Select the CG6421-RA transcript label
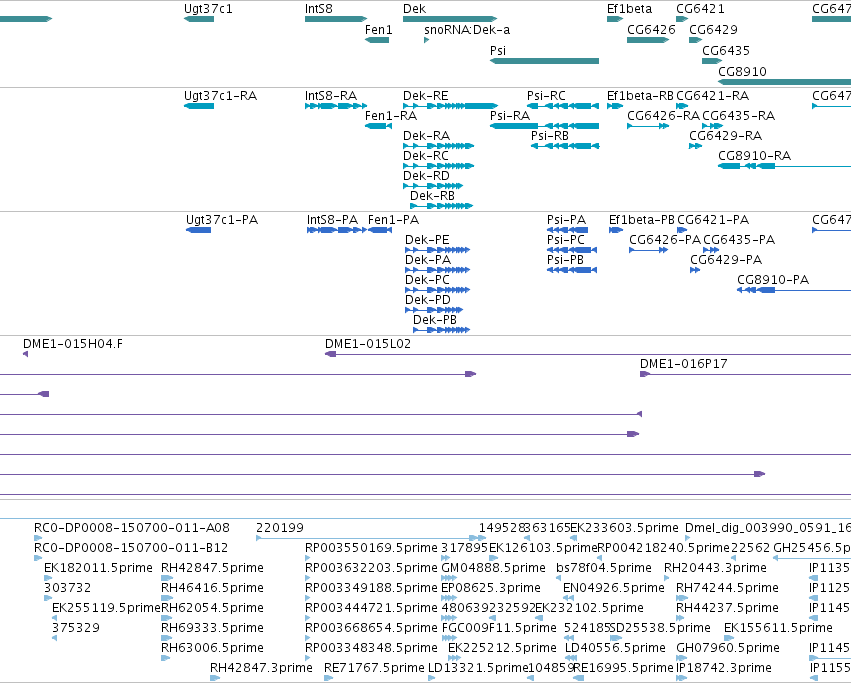The height and width of the screenshot is (683, 851). tap(713, 96)
